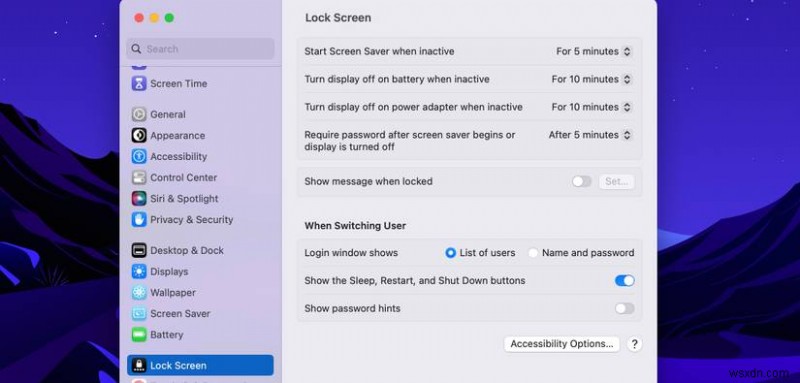Enable Show message when locked switch

[582, 182]
